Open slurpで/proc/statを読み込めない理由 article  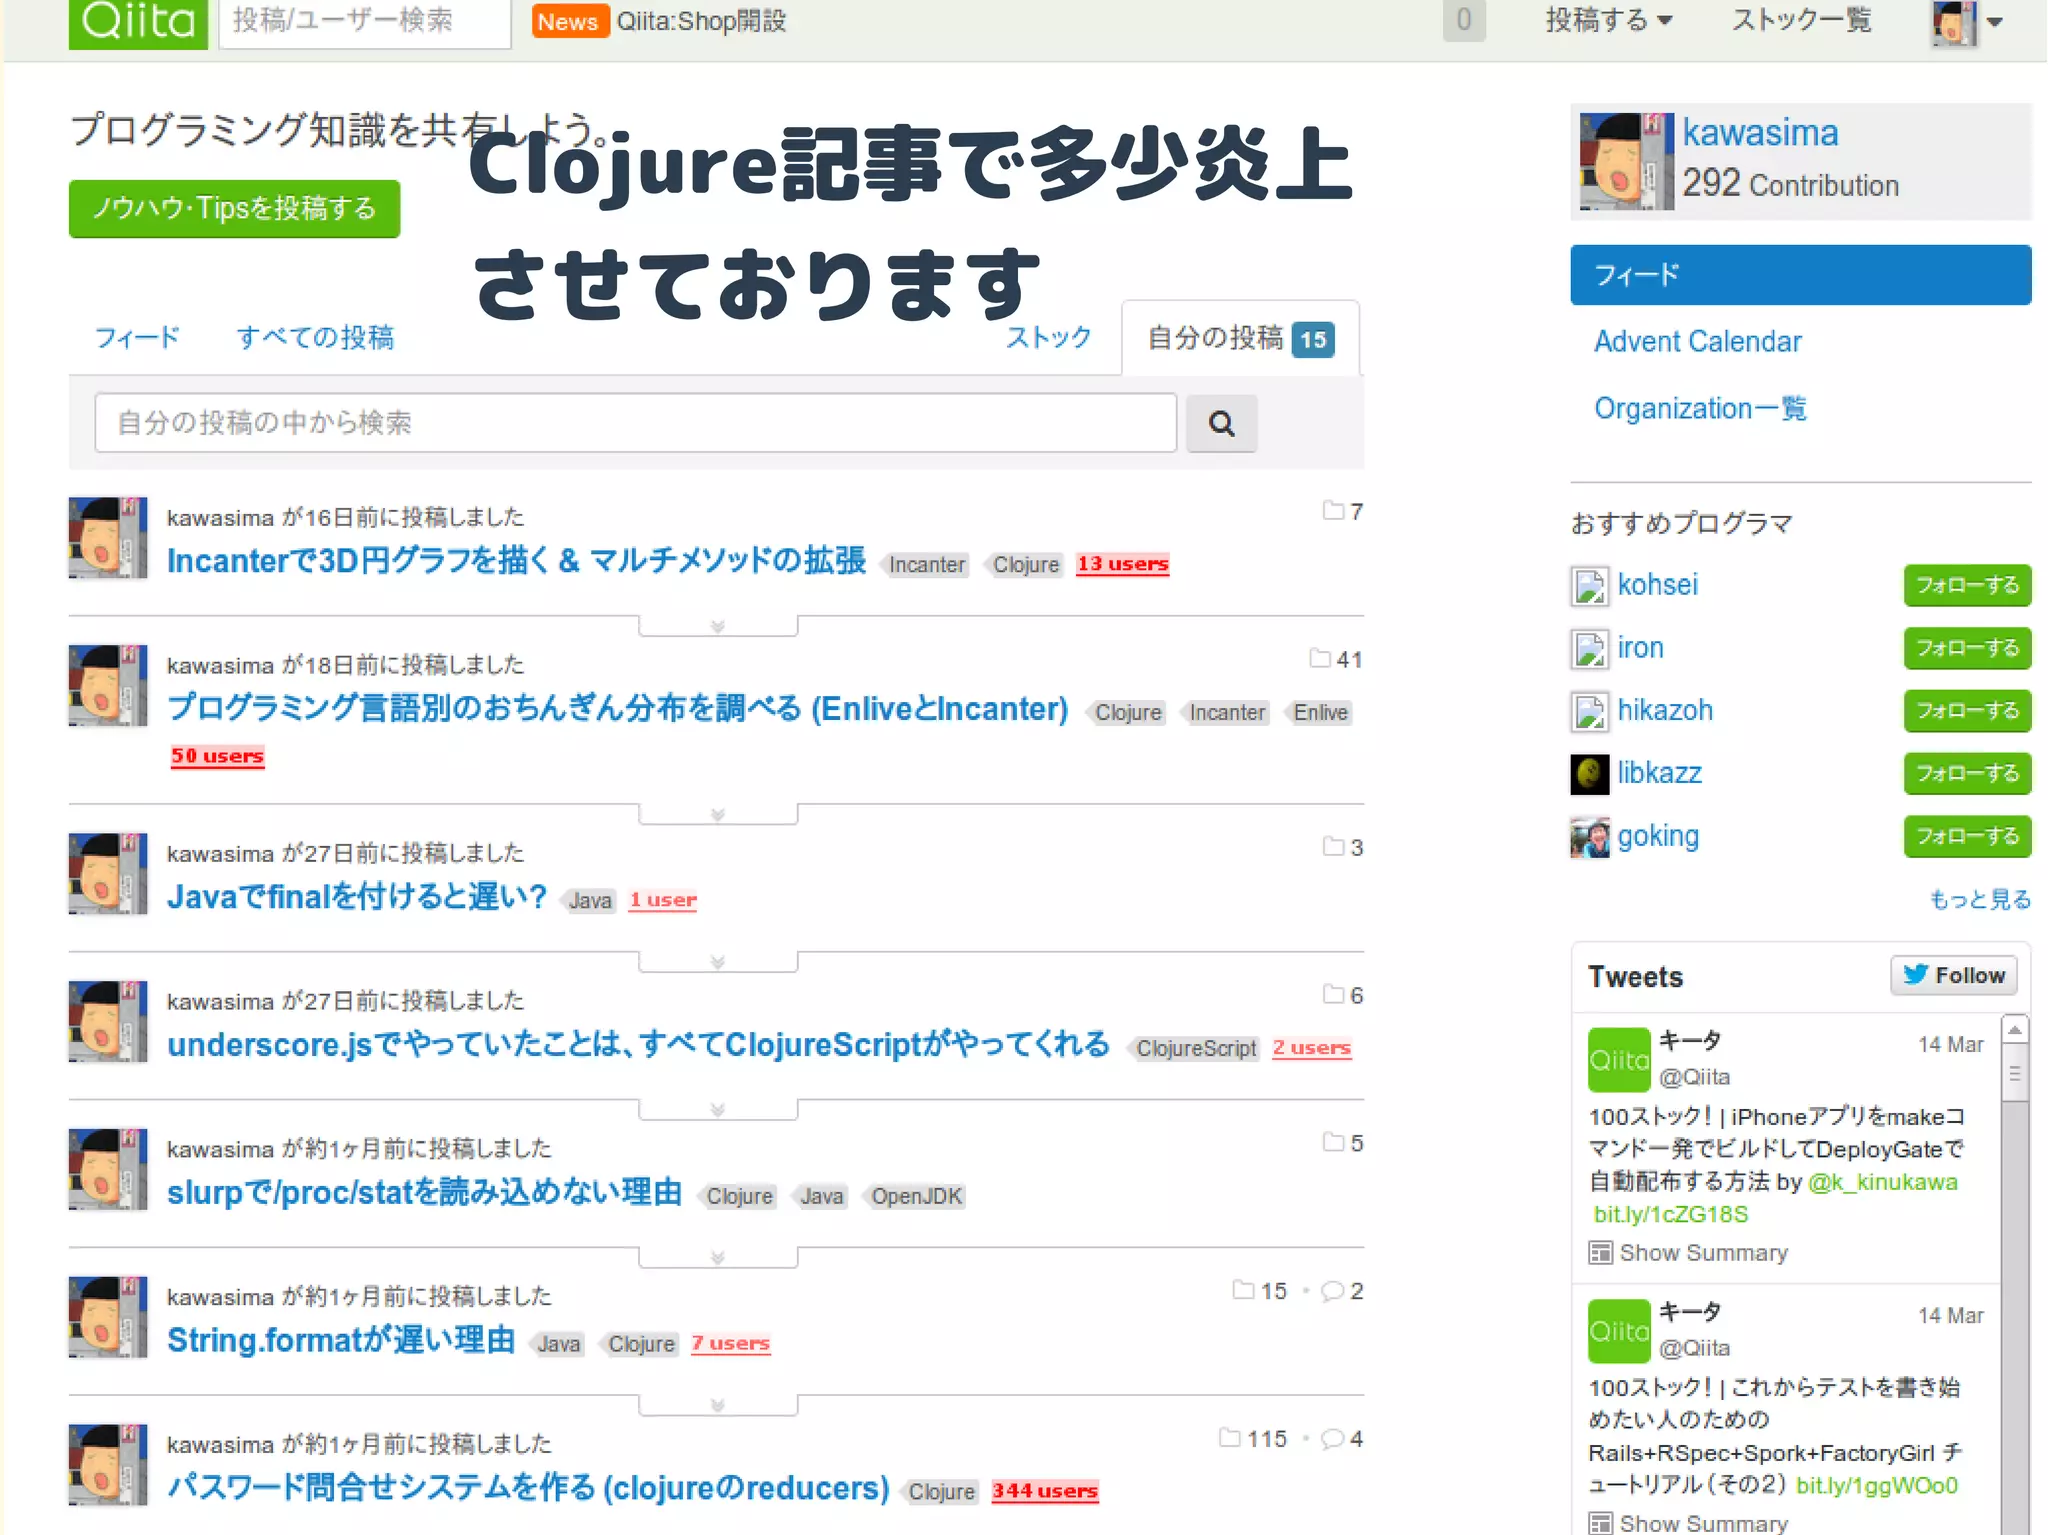tap(424, 1193)
